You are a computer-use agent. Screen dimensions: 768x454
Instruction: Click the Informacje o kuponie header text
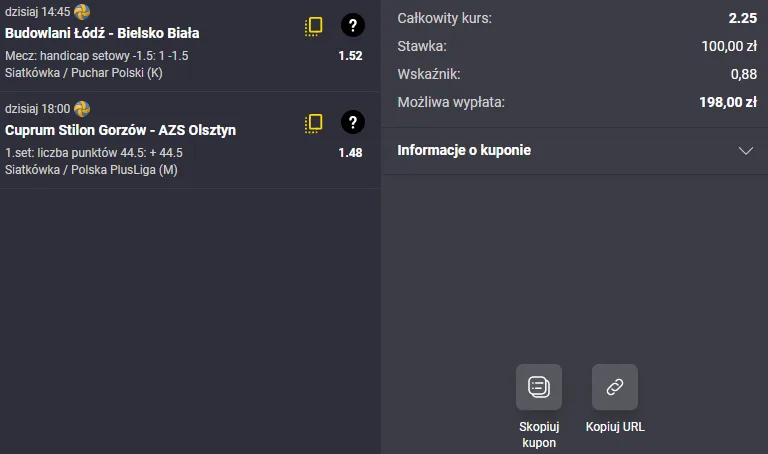(464, 151)
